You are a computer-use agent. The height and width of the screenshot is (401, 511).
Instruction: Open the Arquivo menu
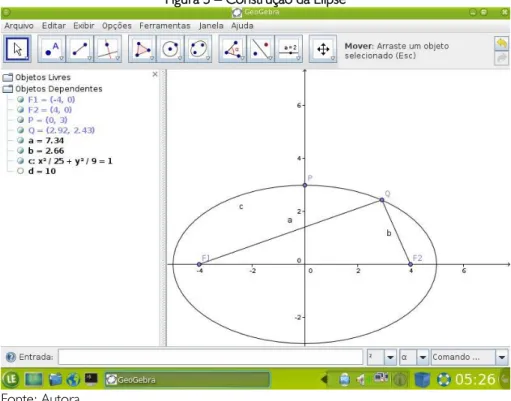pos(19,26)
